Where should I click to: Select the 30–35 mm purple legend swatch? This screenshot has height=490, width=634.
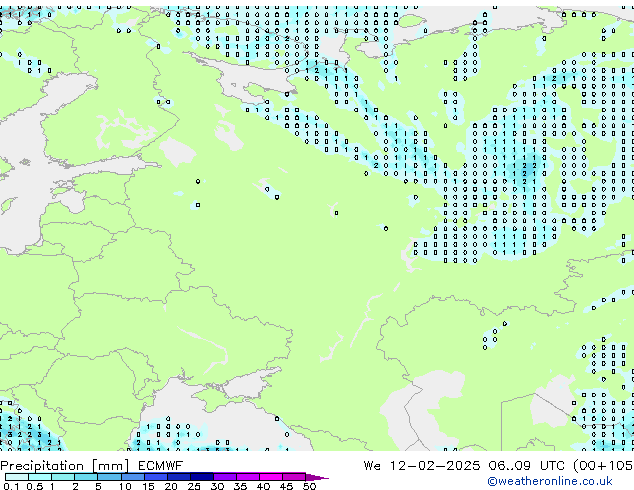225,477
